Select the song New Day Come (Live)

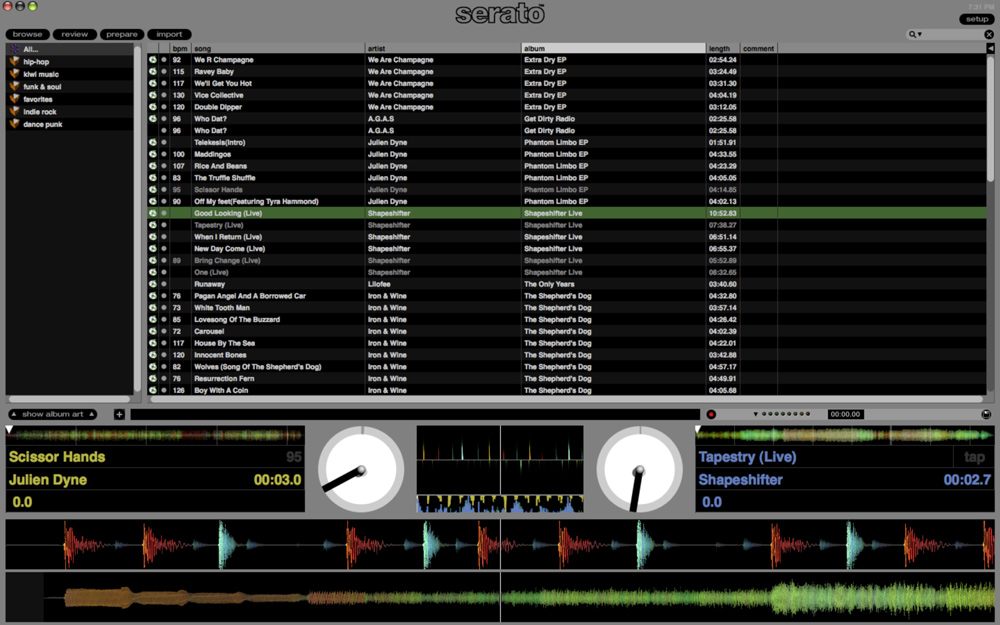[x=230, y=249]
